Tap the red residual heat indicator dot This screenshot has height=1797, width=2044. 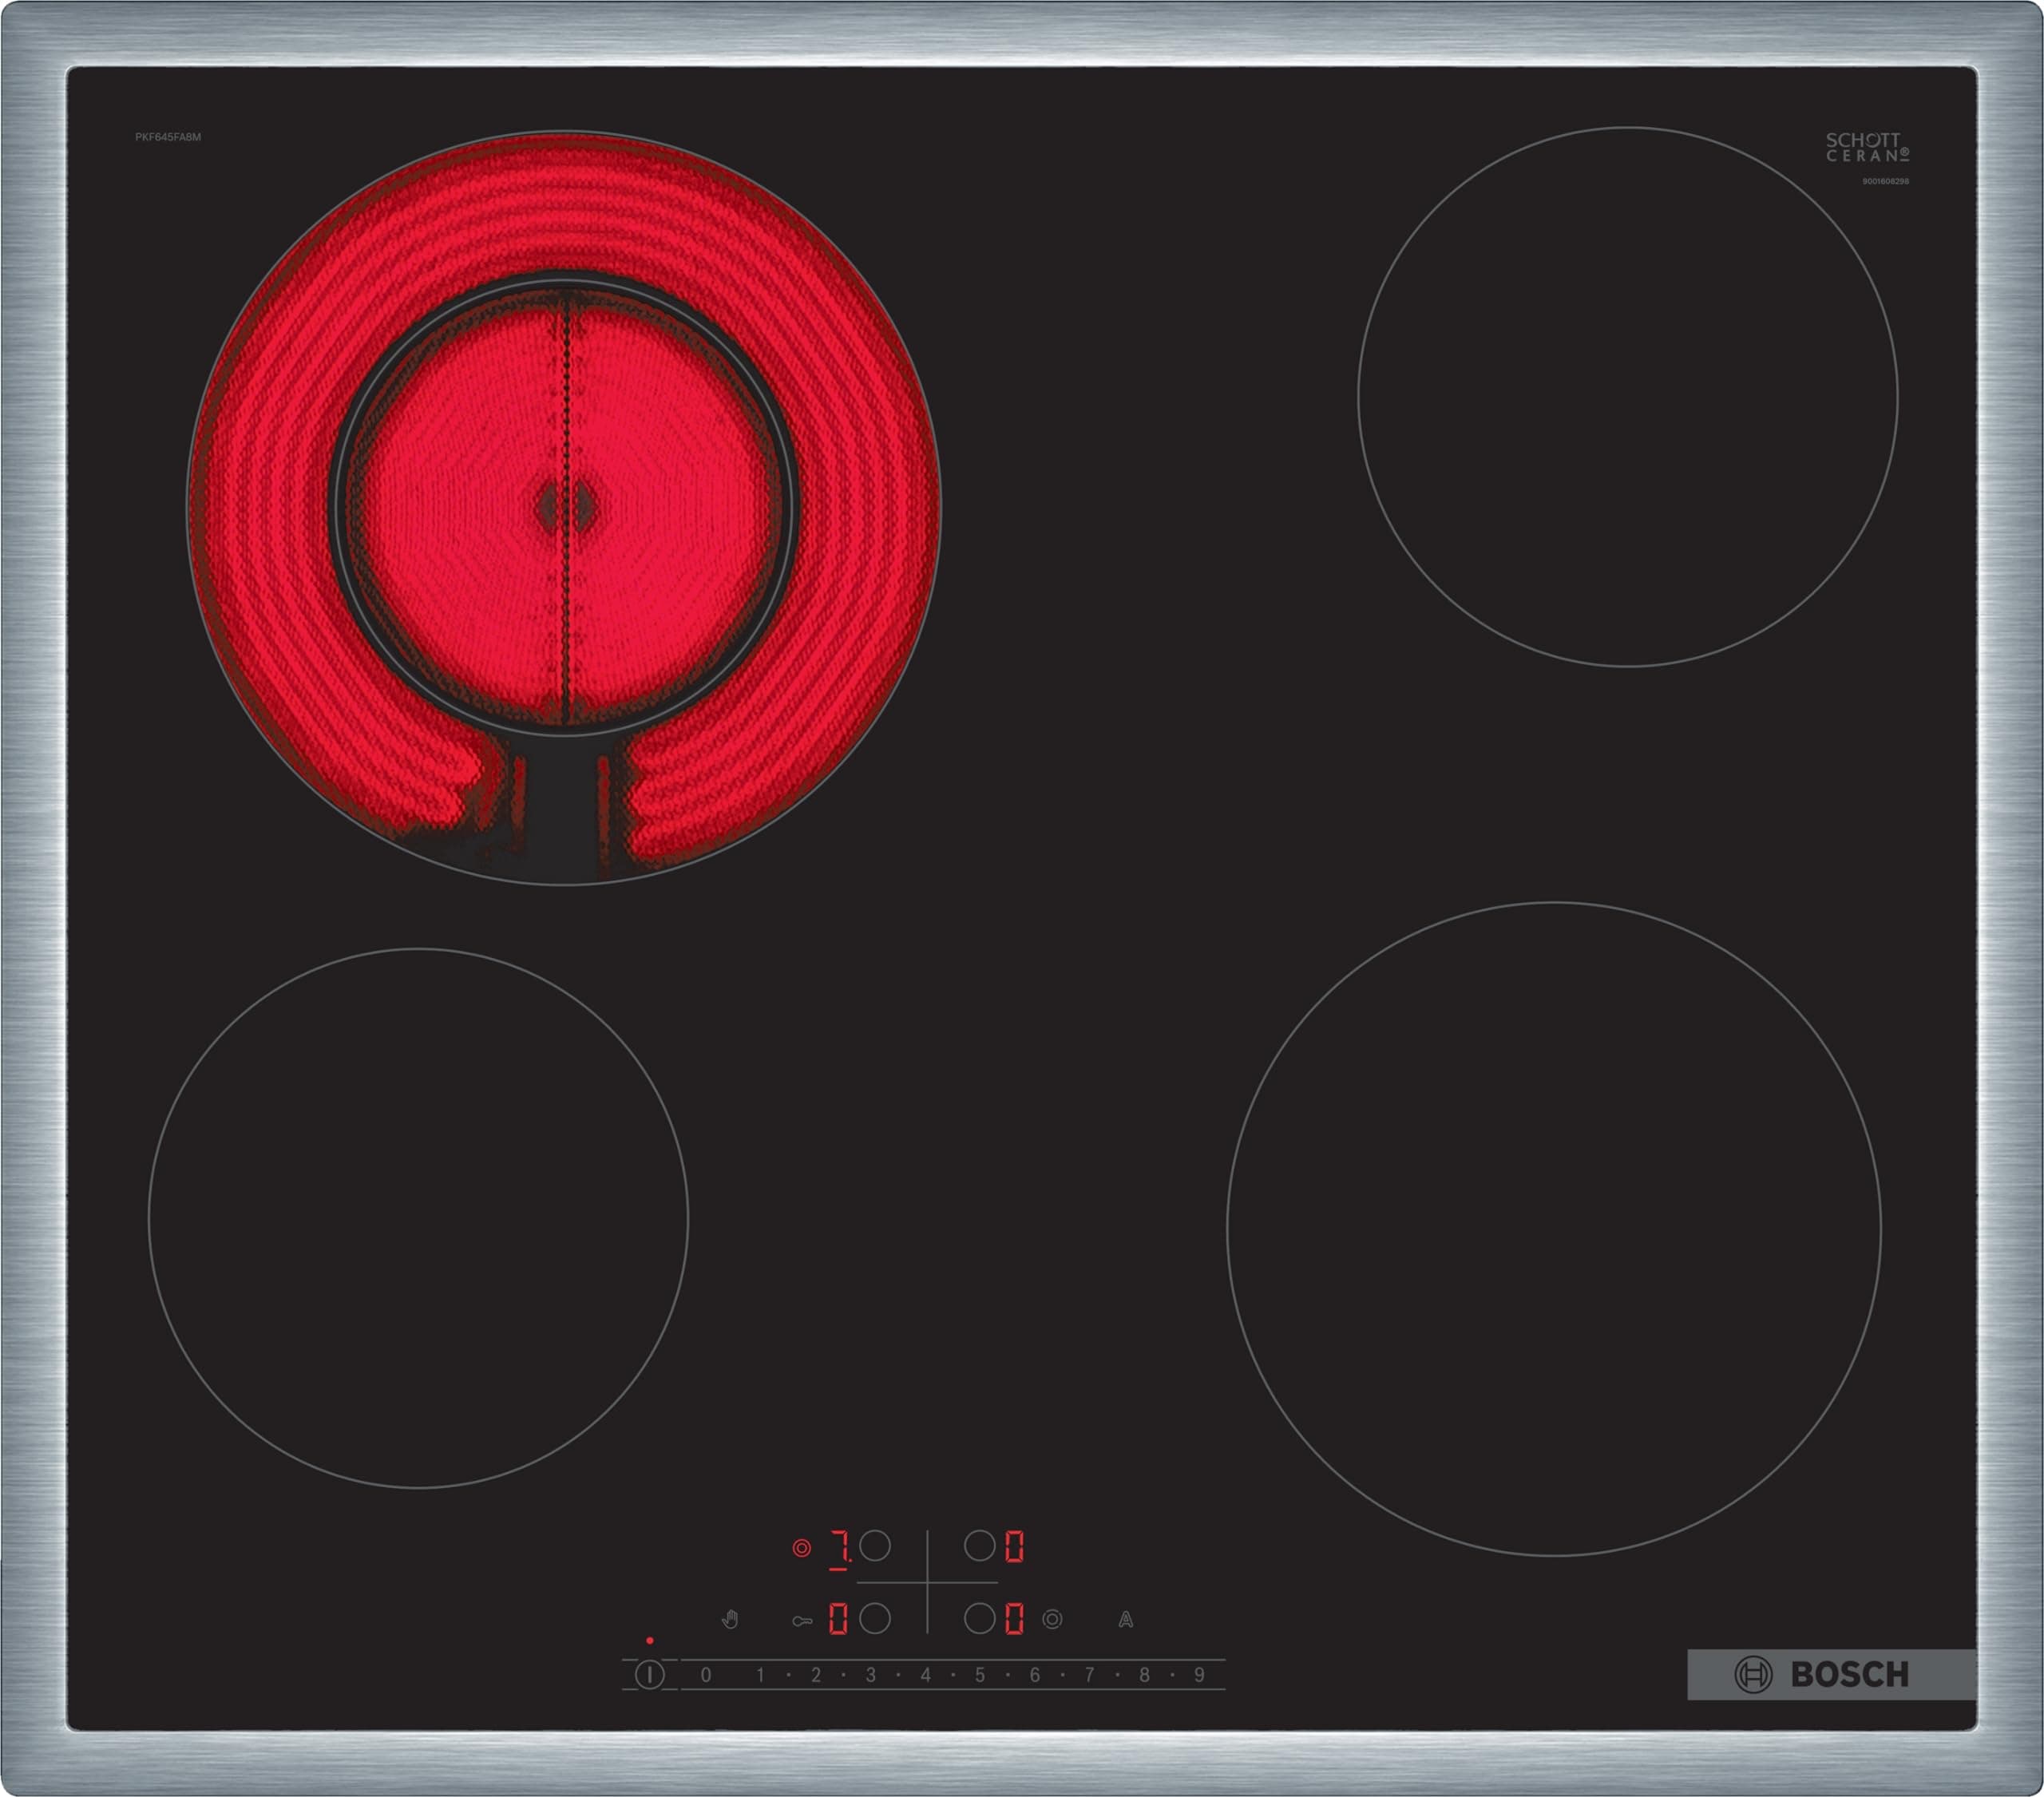coord(649,1640)
